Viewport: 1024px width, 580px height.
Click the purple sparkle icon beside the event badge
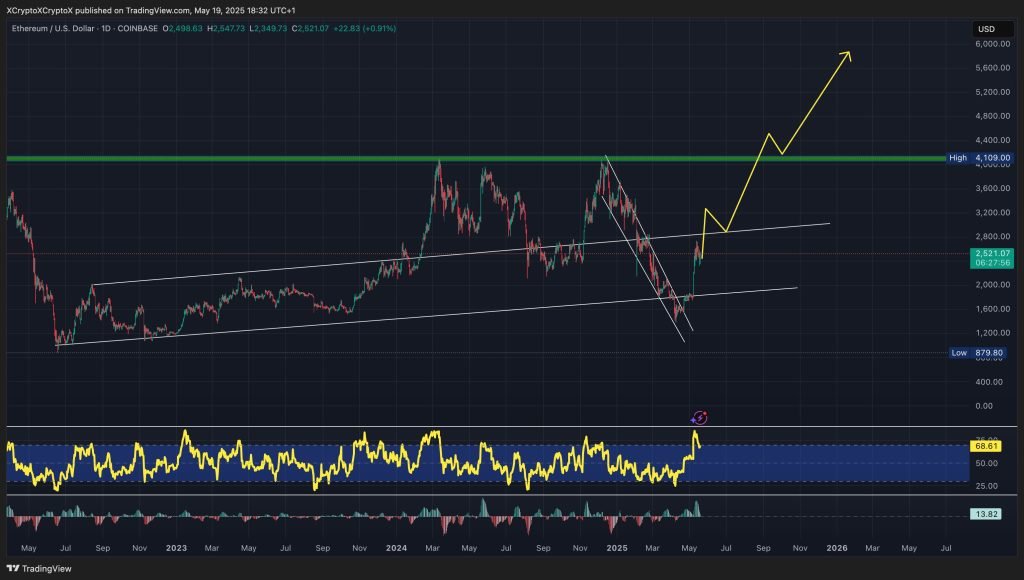693,420
